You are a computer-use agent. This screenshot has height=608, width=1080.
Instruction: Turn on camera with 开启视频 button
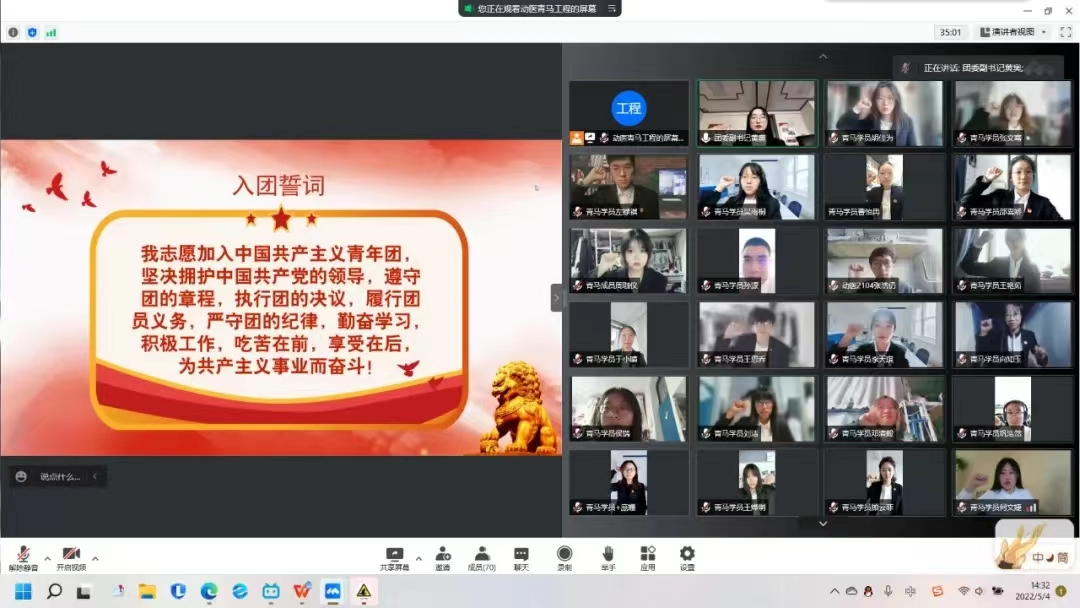pos(71,555)
